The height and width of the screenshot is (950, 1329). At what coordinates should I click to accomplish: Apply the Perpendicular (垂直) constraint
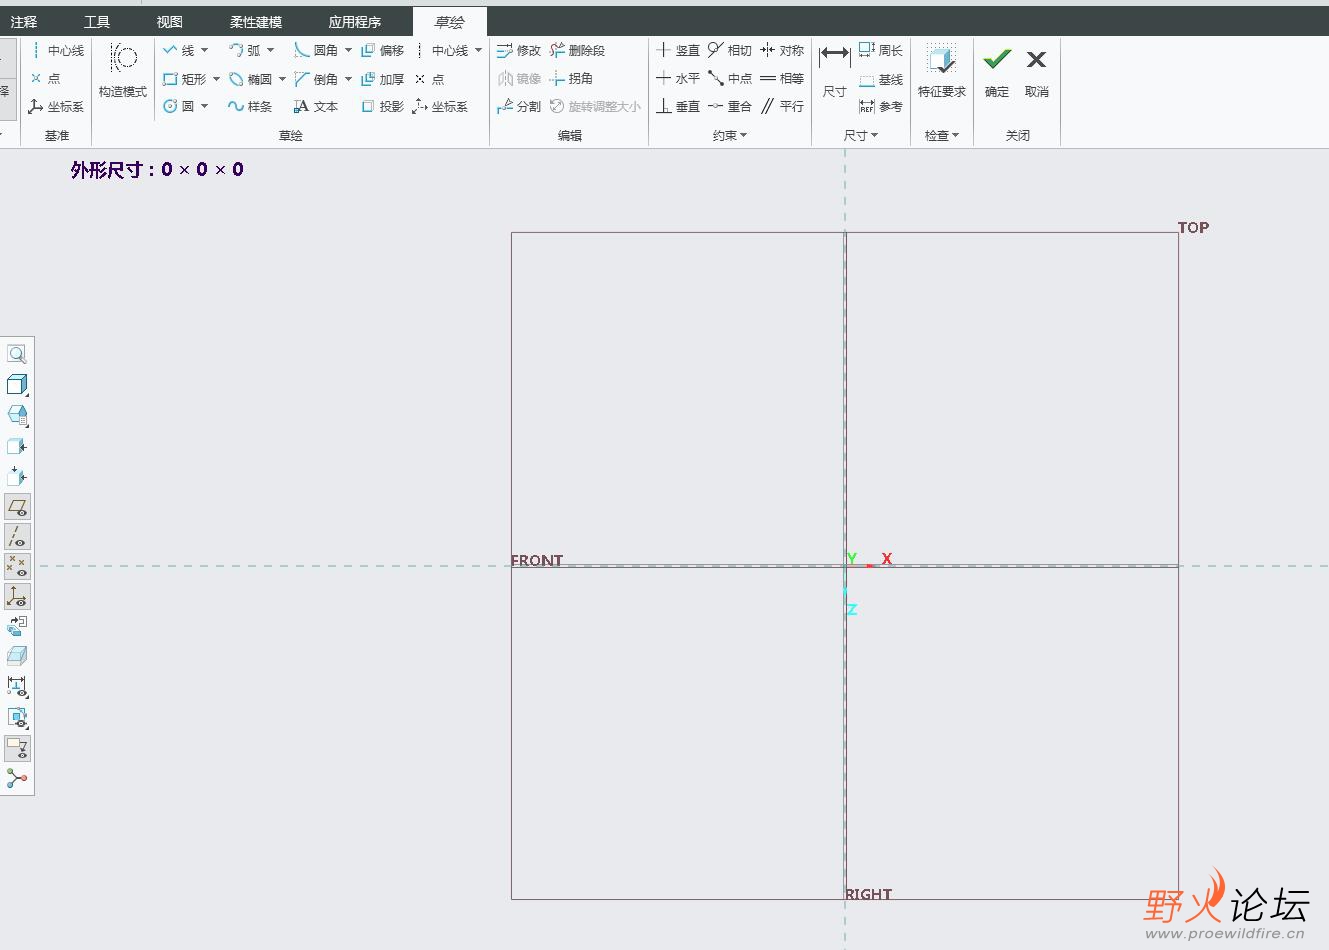(678, 106)
